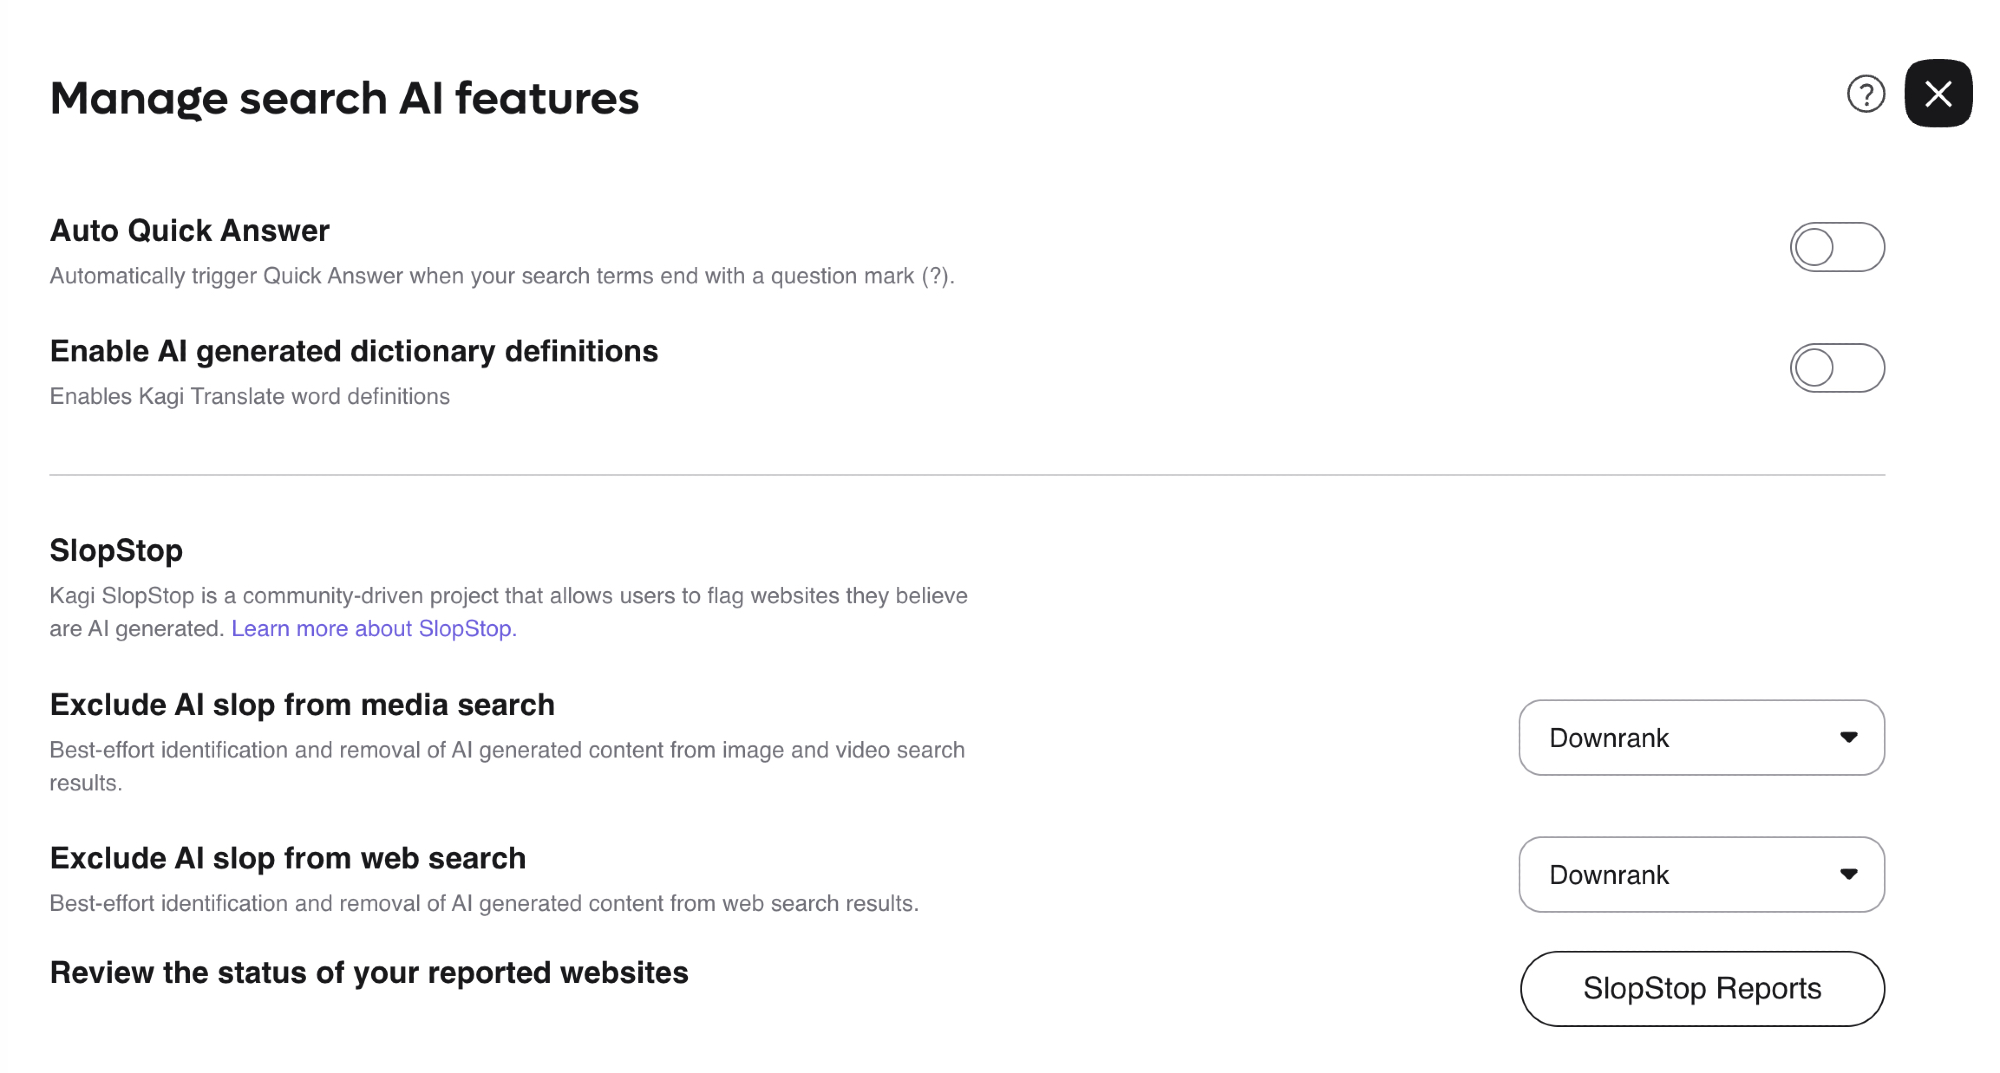Click Exclude AI slop from media search heading
The width and height of the screenshot is (2000, 1073).
pos(302,705)
